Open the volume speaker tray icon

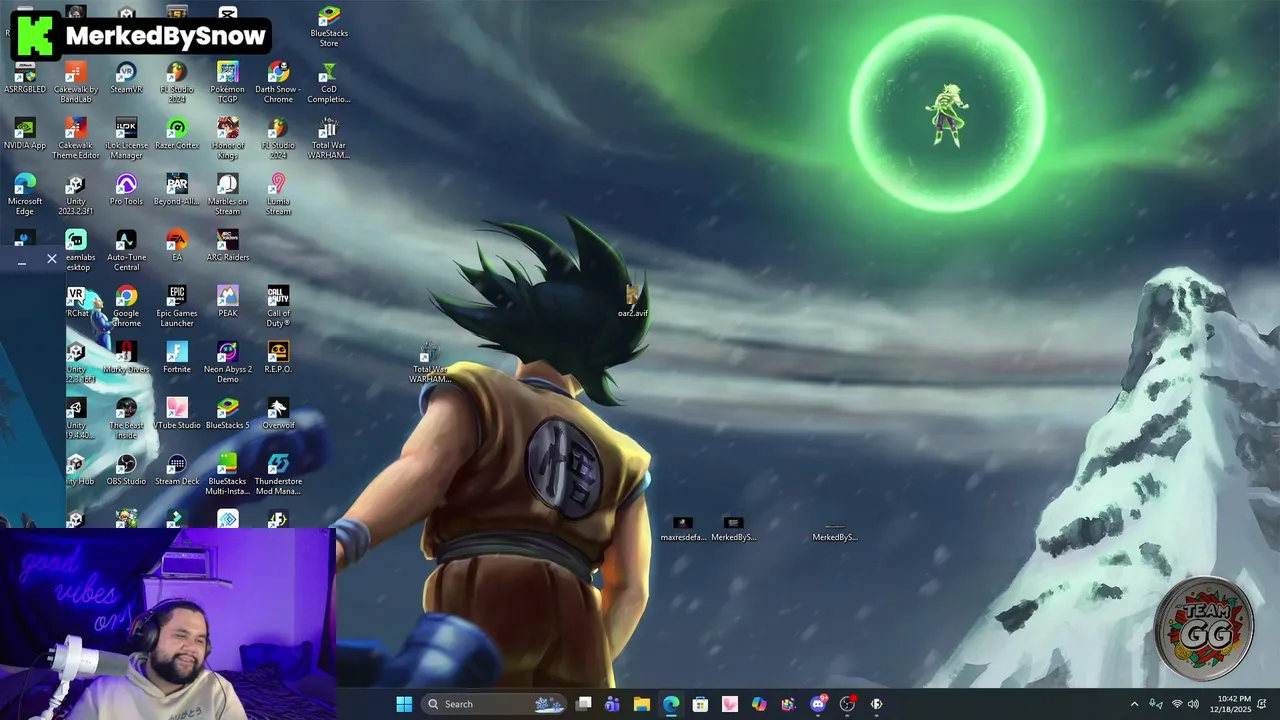pos(1193,704)
